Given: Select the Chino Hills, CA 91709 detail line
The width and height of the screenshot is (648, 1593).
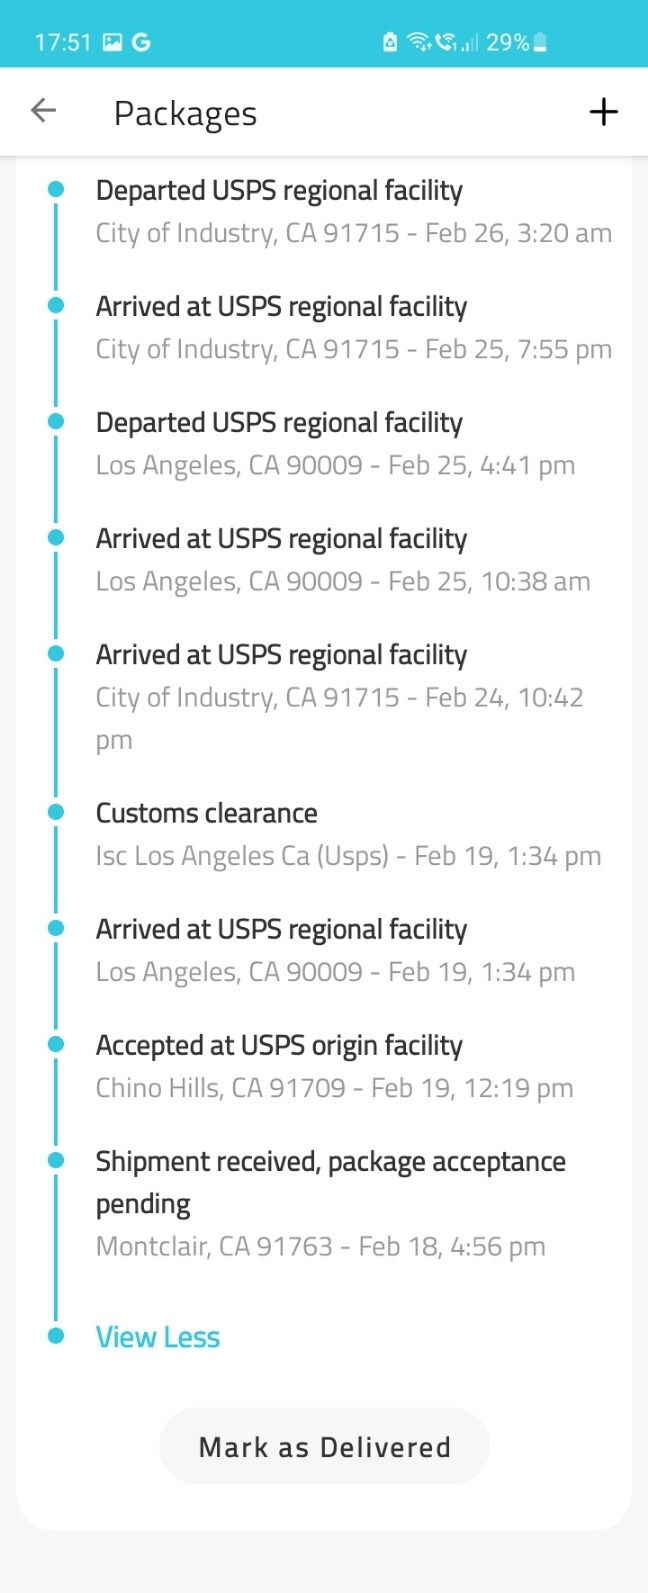Looking at the screenshot, I should [335, 1088].
